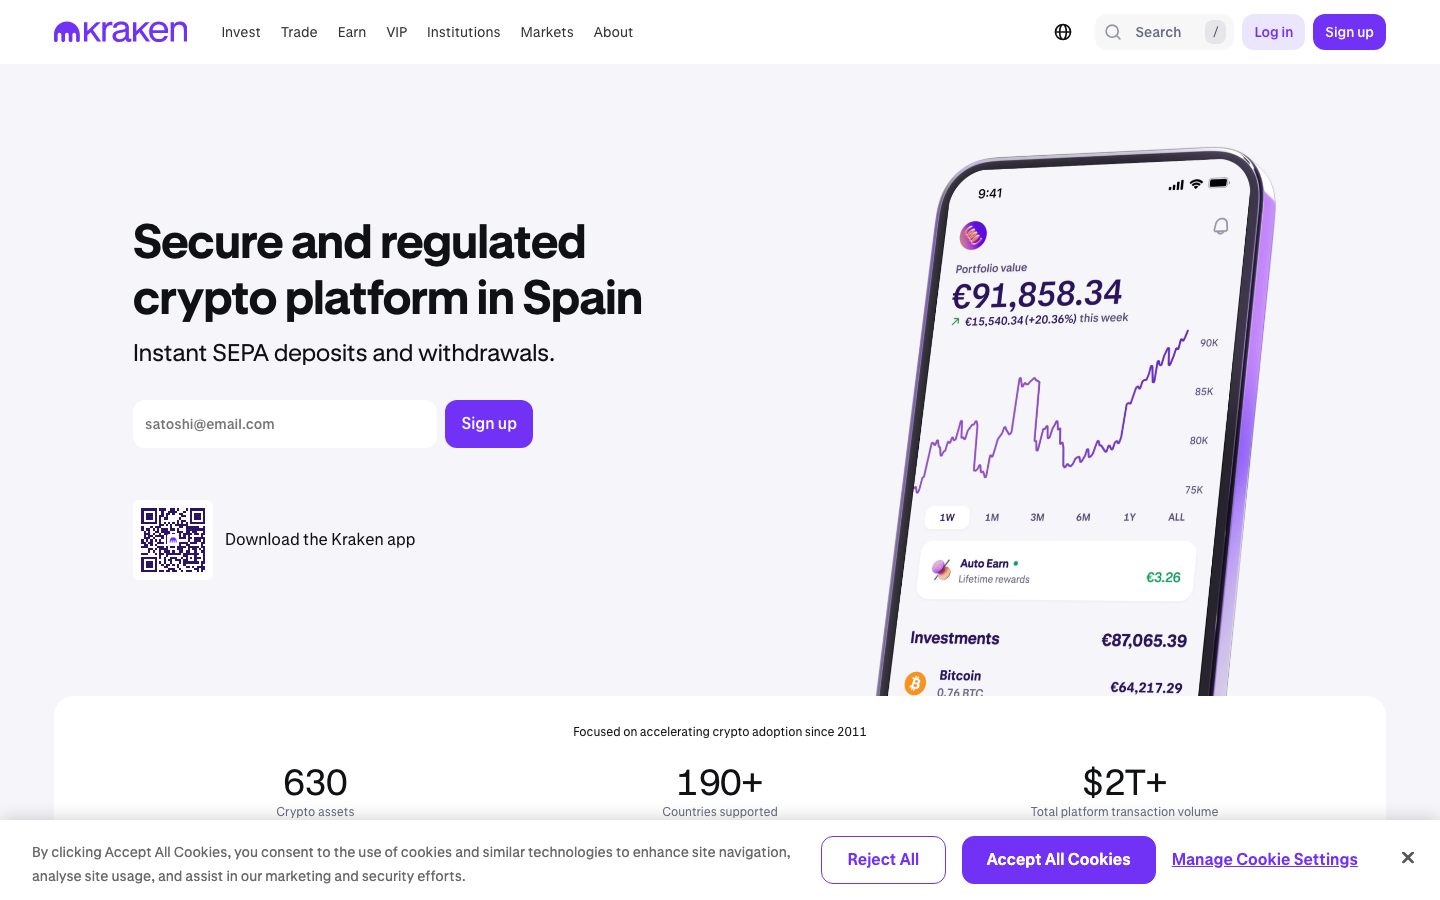Click the search magnifier icon

1113,32
